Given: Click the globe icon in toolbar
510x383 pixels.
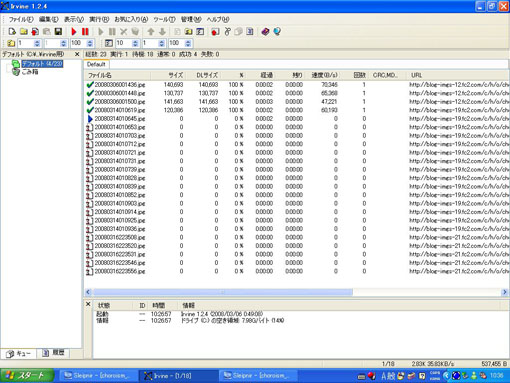Looking at the screenshot, I should point(277,32).
